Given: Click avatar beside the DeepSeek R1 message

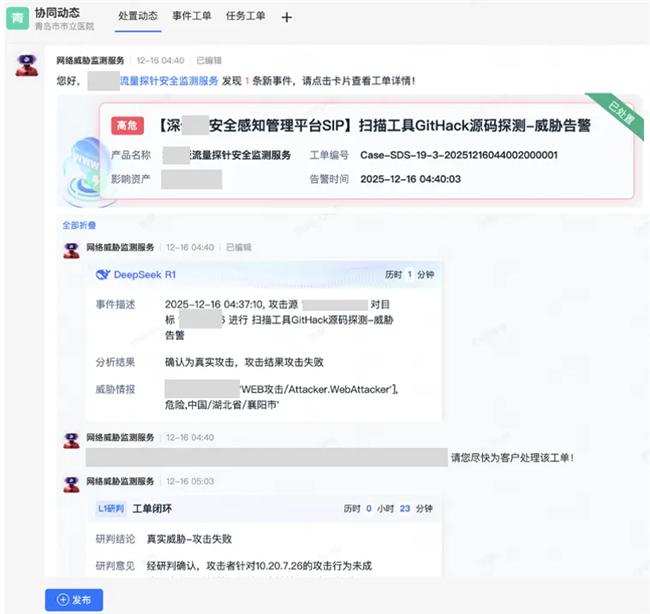Looking at the screenshot, I should [x=71, y=249].
